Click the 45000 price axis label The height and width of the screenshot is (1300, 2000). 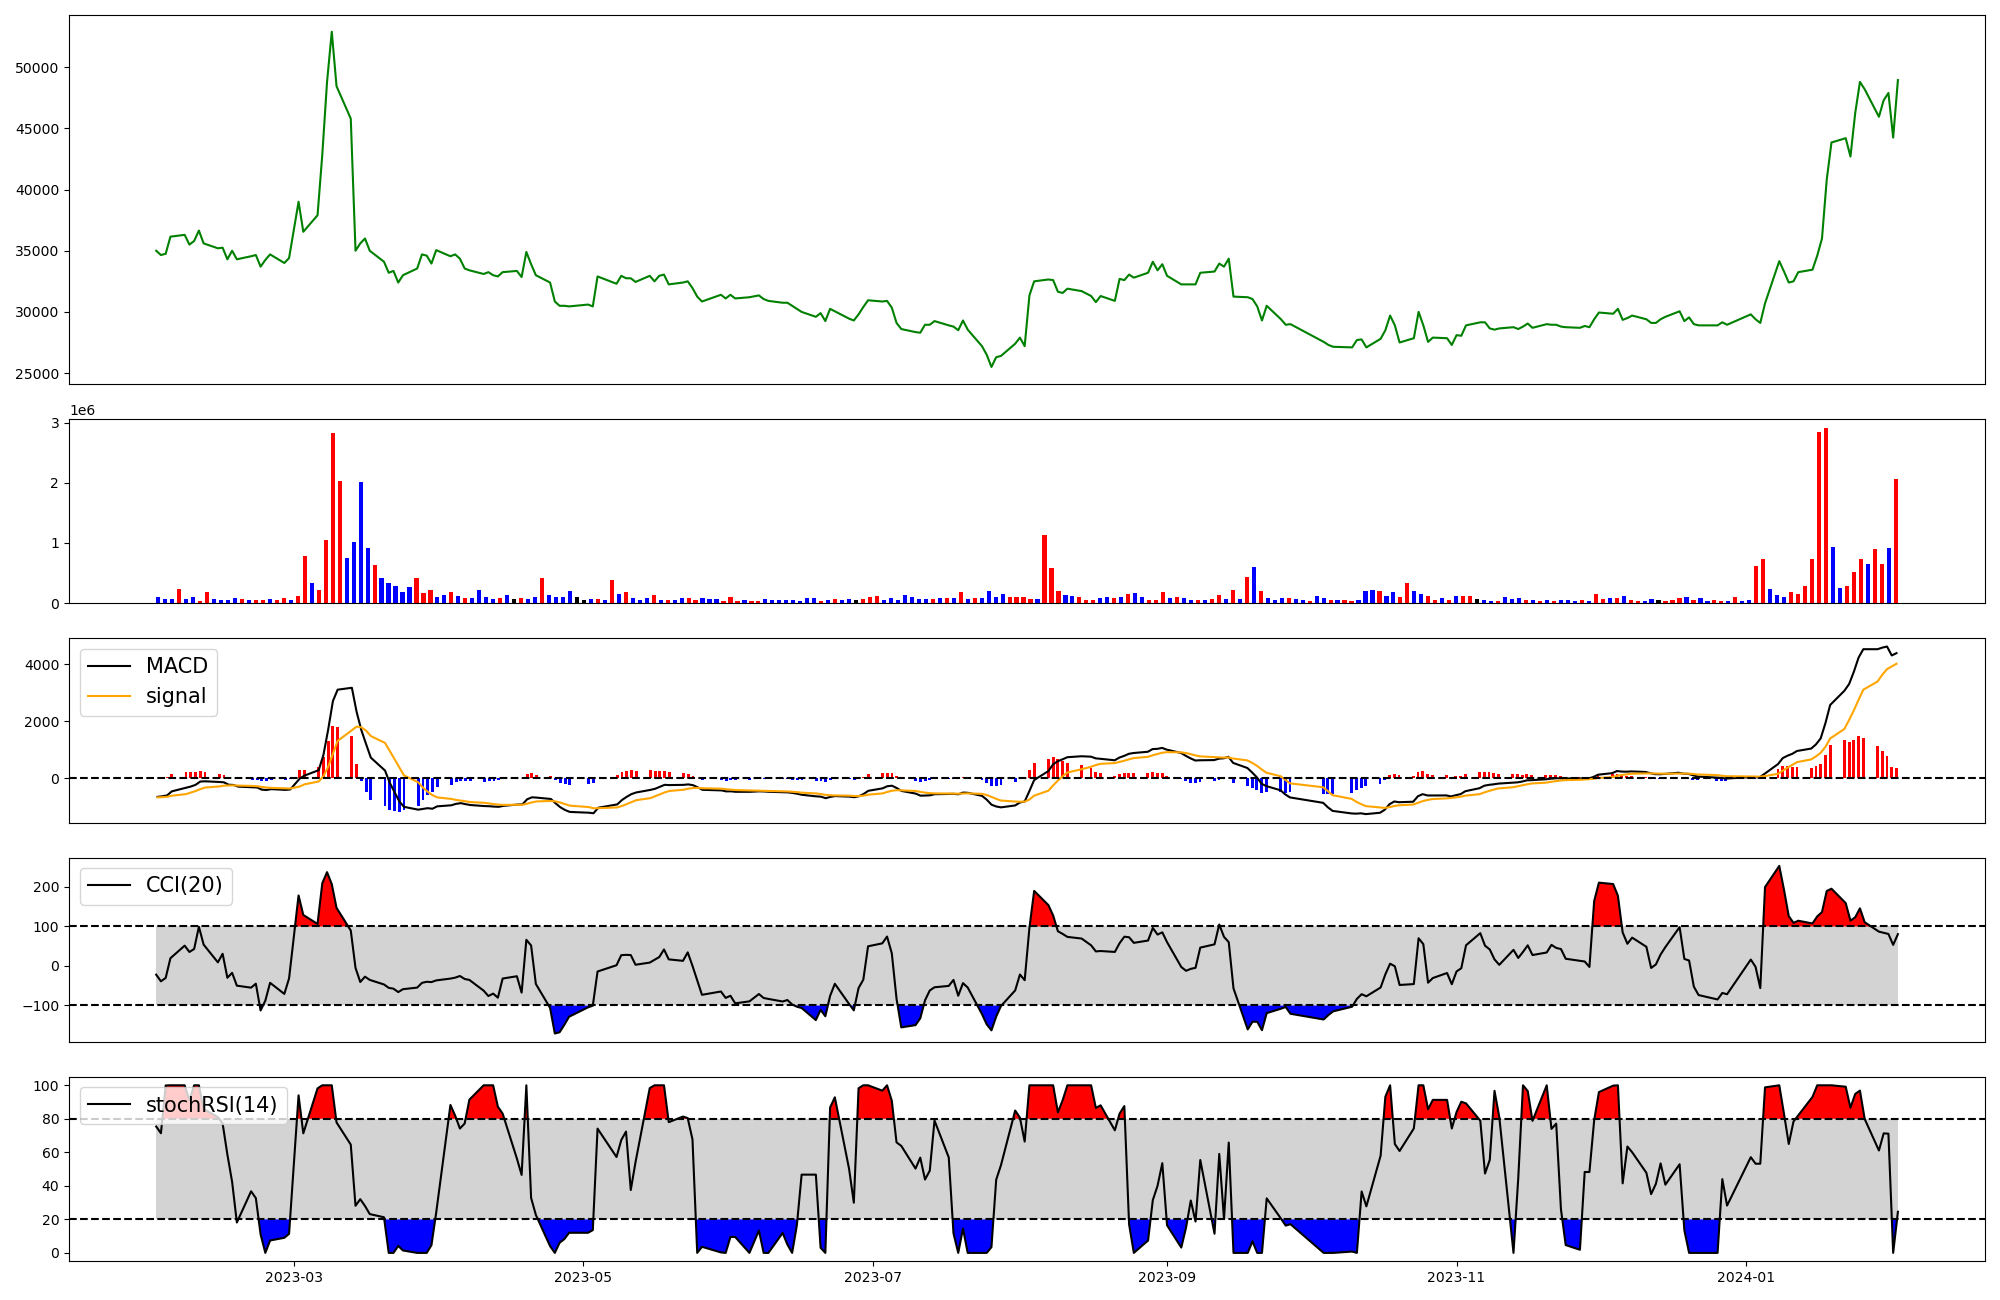click(x=37, y=129)
